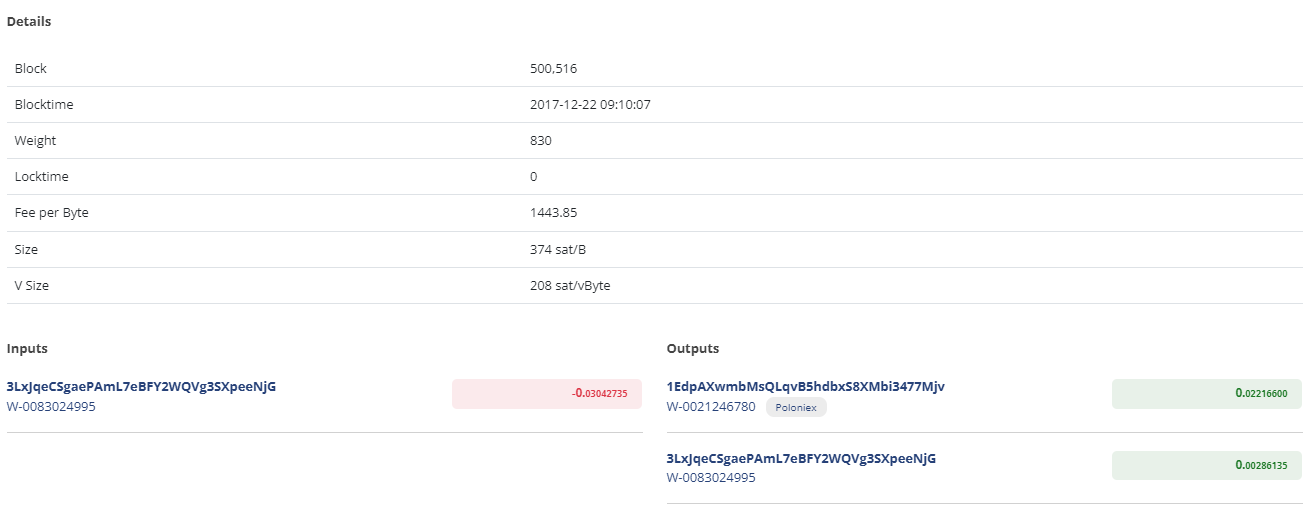Click the Outputs section heading

(692, 349)
